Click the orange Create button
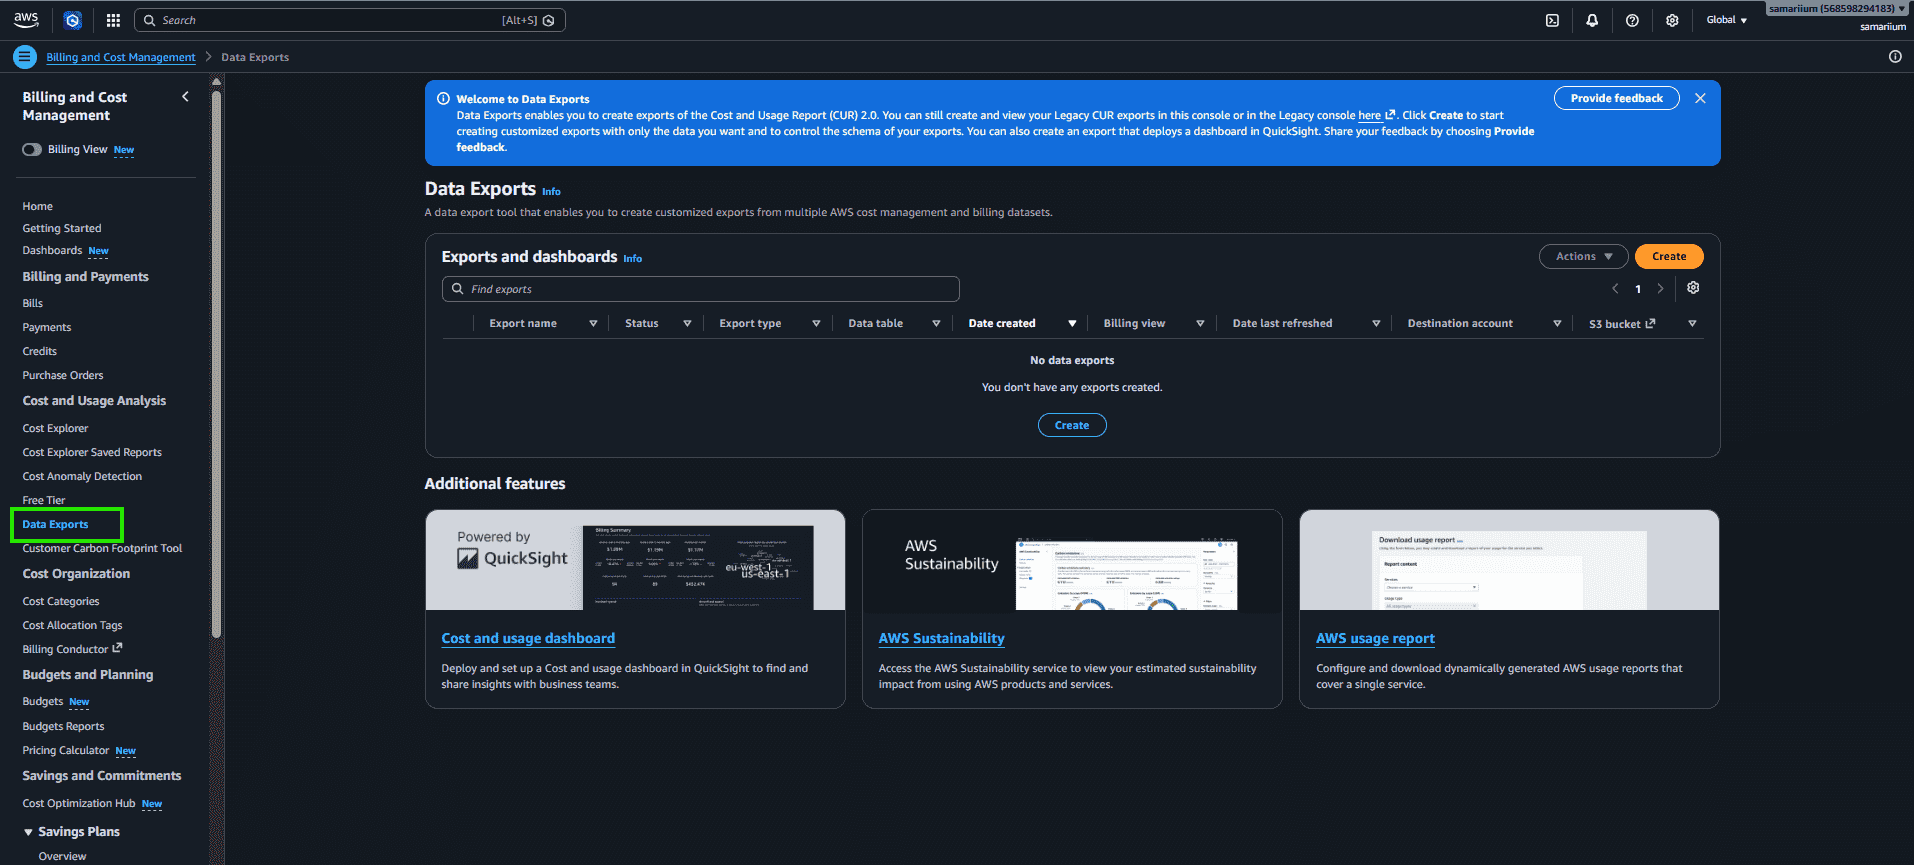 tap(1669, 257)
